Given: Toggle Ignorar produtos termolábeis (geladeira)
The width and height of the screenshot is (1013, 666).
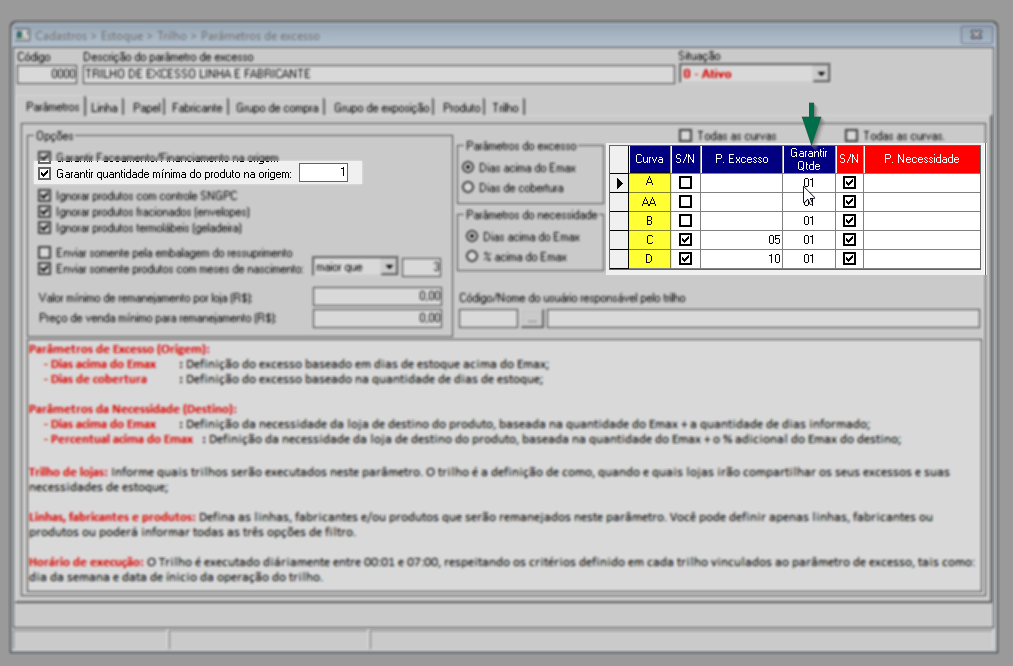Looking at the screenshot, I should pos(44,227).
